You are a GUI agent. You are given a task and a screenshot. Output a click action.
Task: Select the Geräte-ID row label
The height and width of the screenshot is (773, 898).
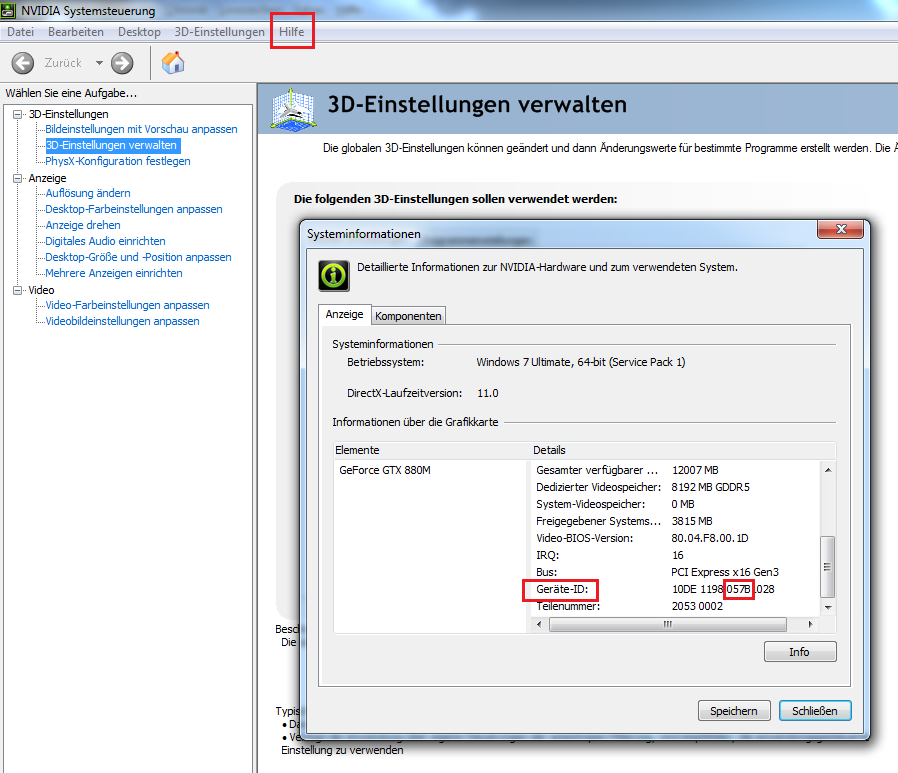[562, 589]
